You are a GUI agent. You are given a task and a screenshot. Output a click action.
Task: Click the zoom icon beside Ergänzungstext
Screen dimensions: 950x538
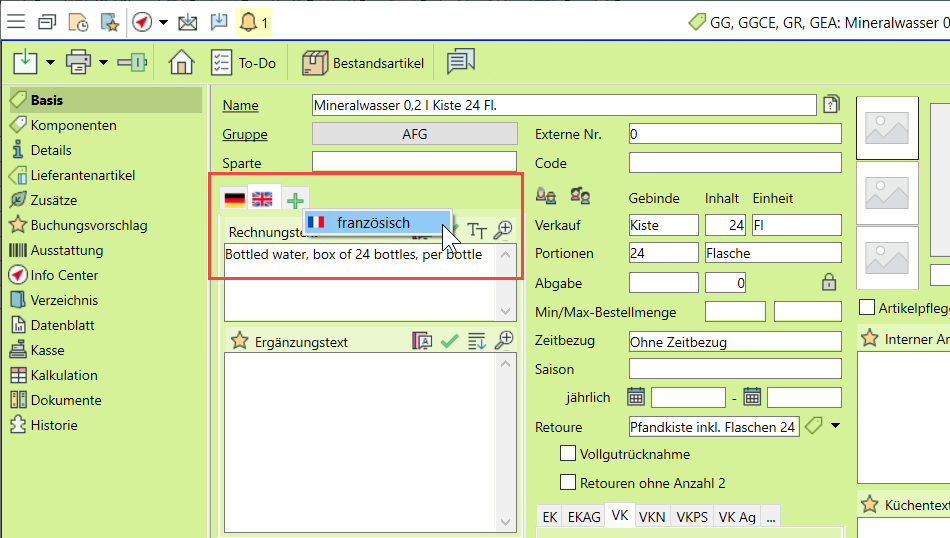coord(505,341)
